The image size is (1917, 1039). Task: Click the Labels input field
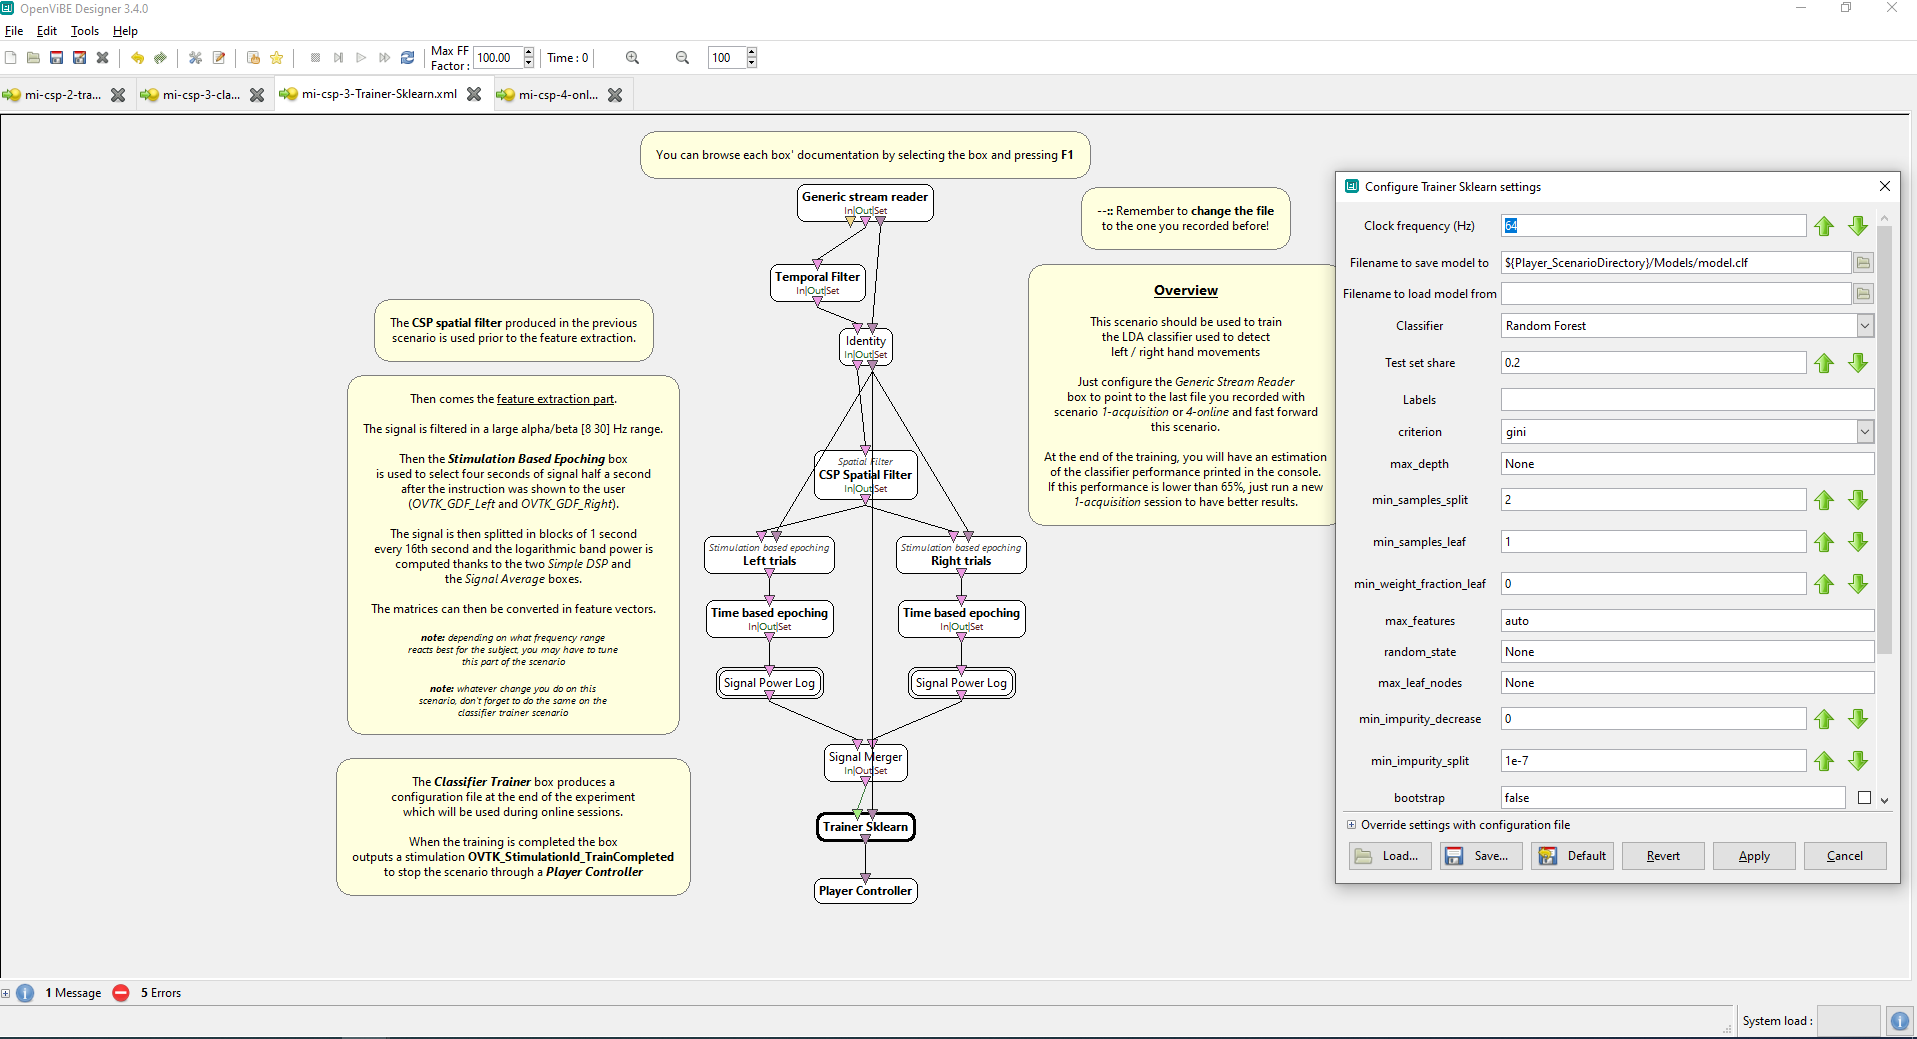point(1687,400)
